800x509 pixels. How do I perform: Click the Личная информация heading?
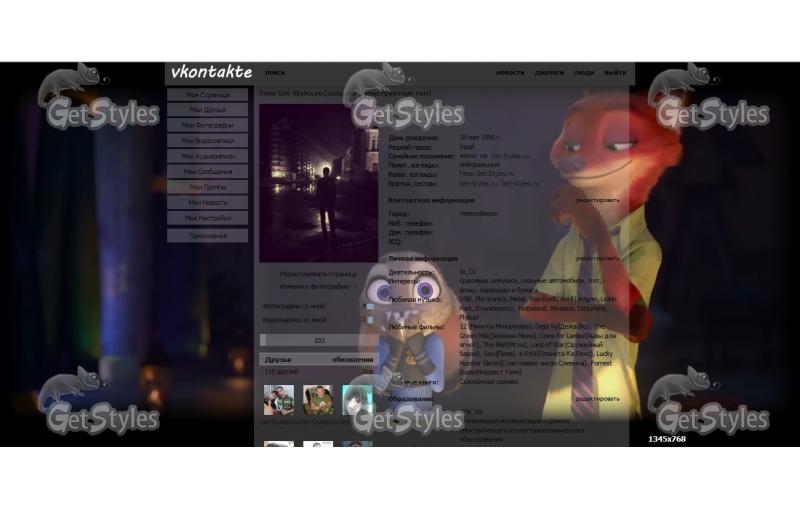coord(423,259)
